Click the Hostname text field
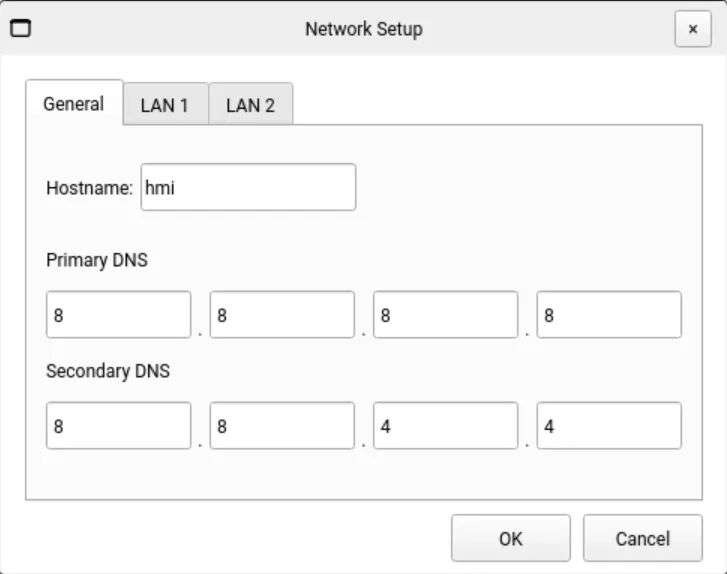This screenshot has width=727, height=574. [248, 187]
